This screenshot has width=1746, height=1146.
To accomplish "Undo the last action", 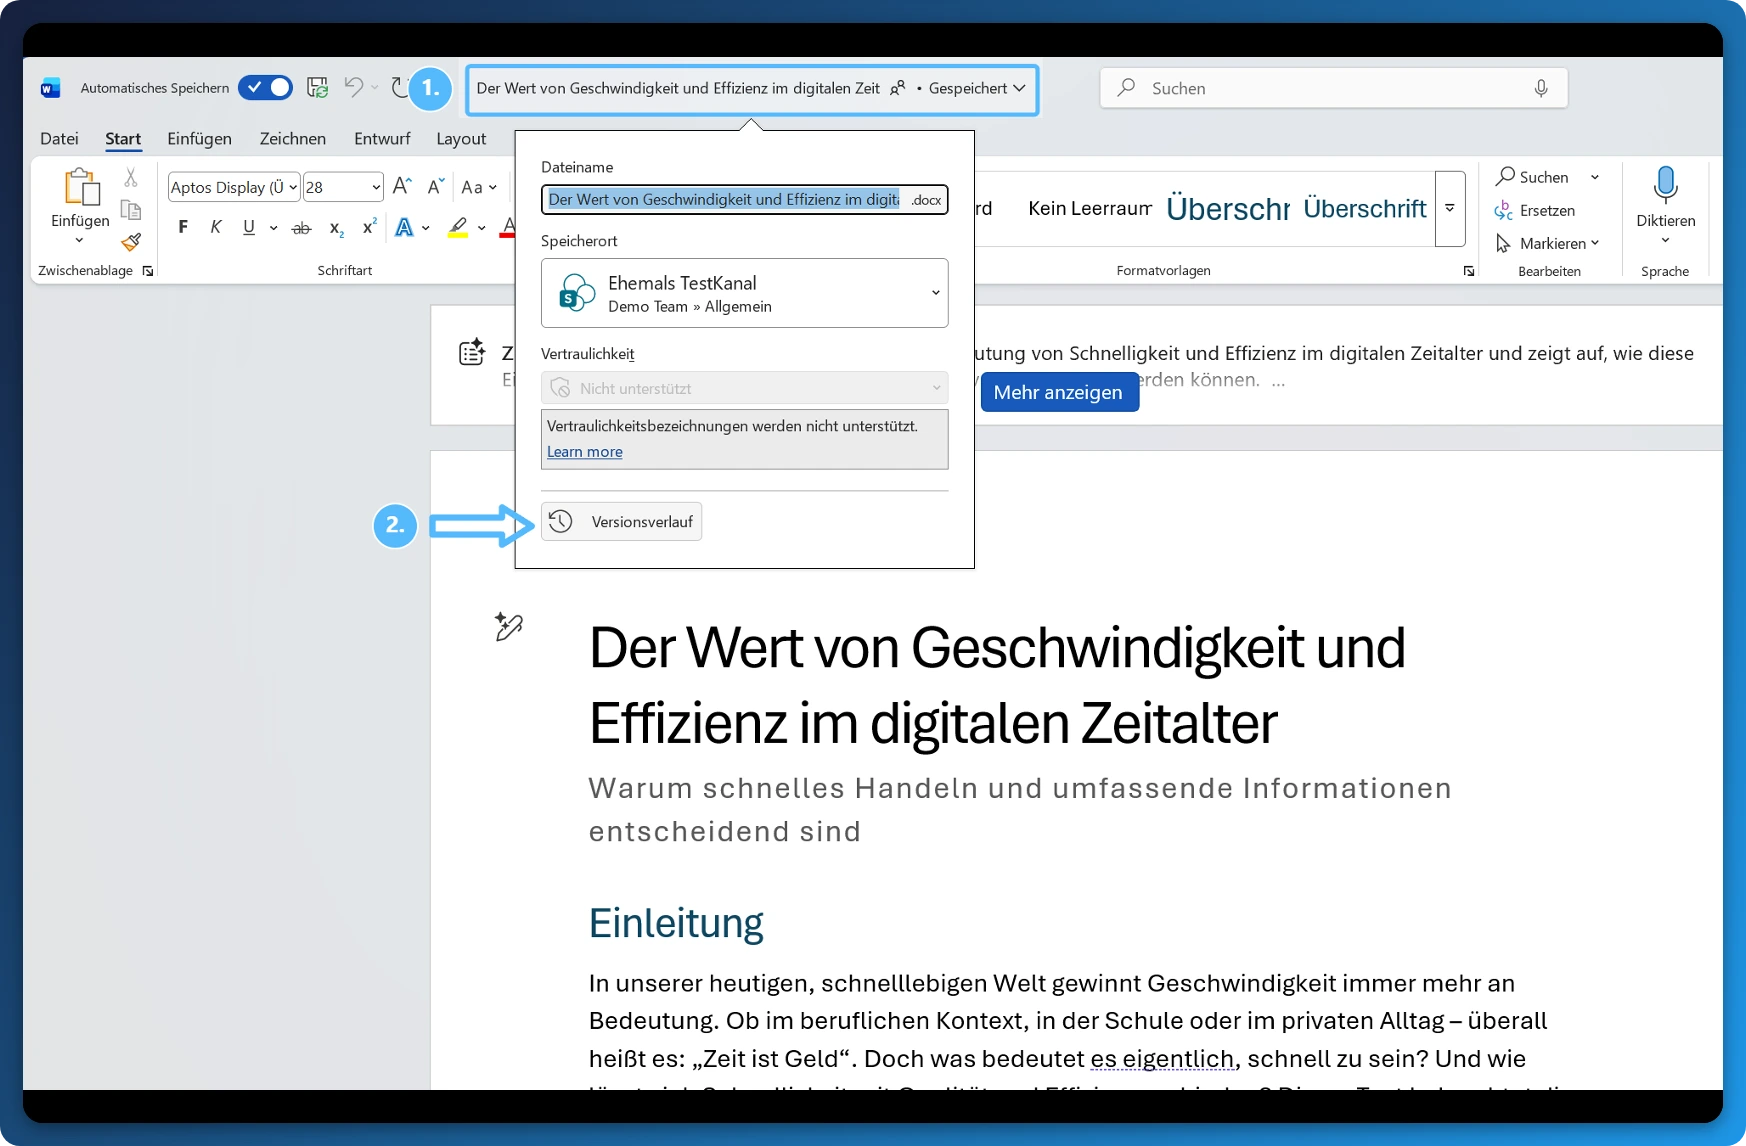I will [353, 87].
